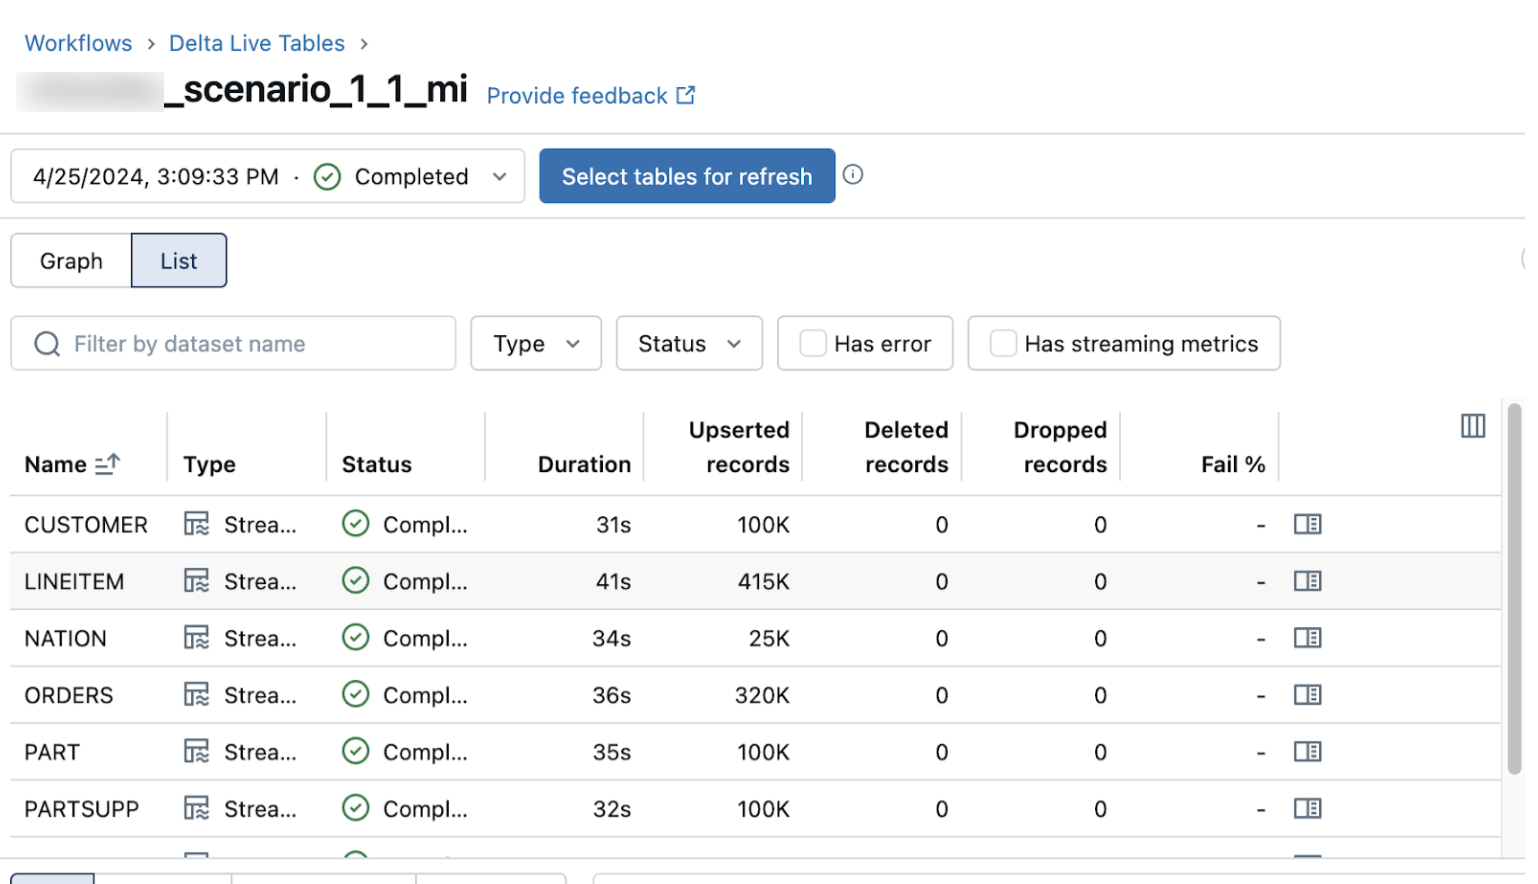Open details panel icon for CUSTOMER row

1307,524
